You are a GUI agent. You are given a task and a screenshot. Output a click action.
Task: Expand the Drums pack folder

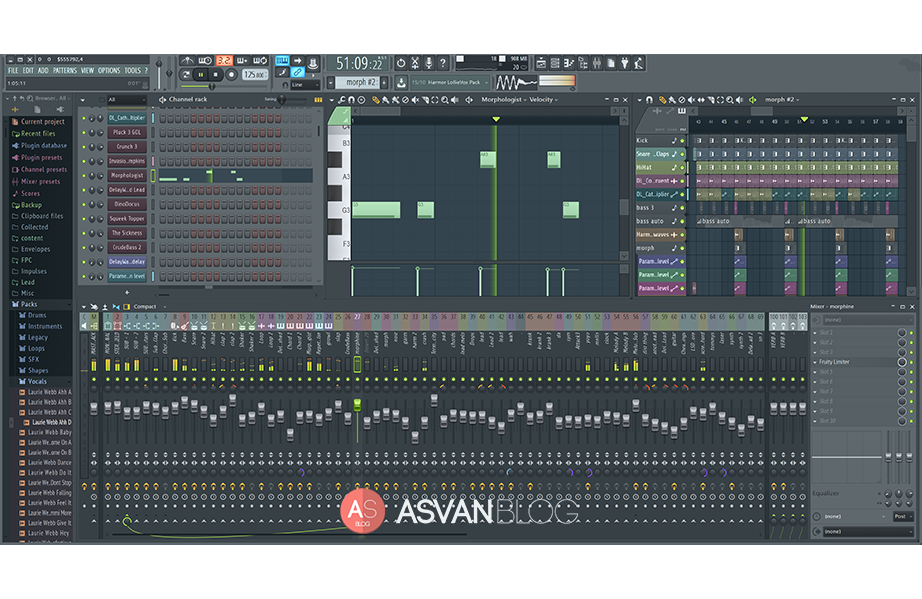[36, 315]
